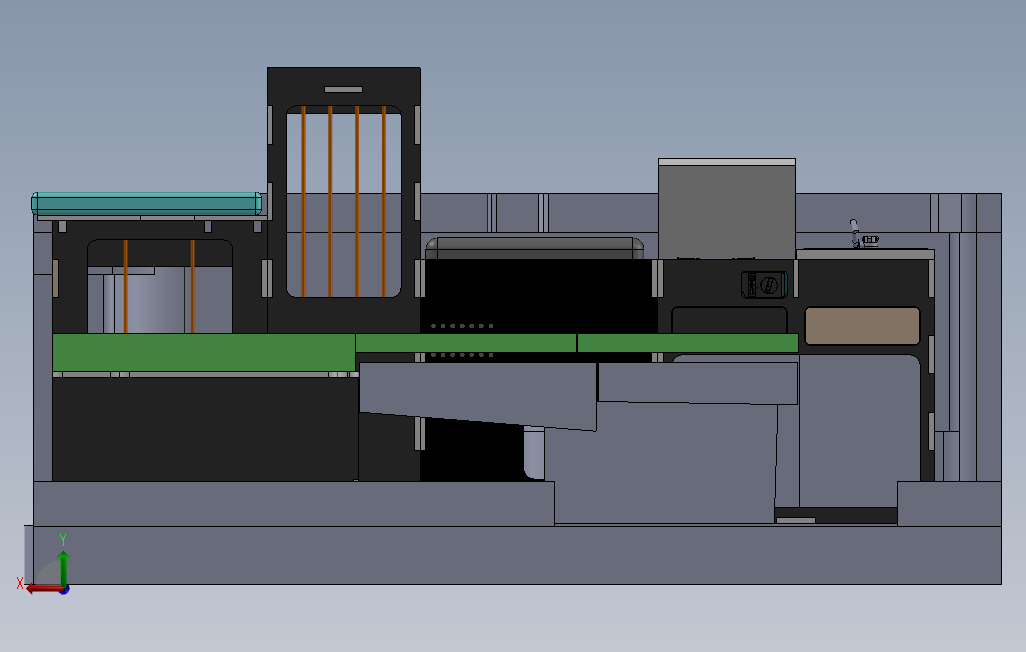Select the long gray base plate at the bottom
1026x652 pixels.
pos(517,554)
